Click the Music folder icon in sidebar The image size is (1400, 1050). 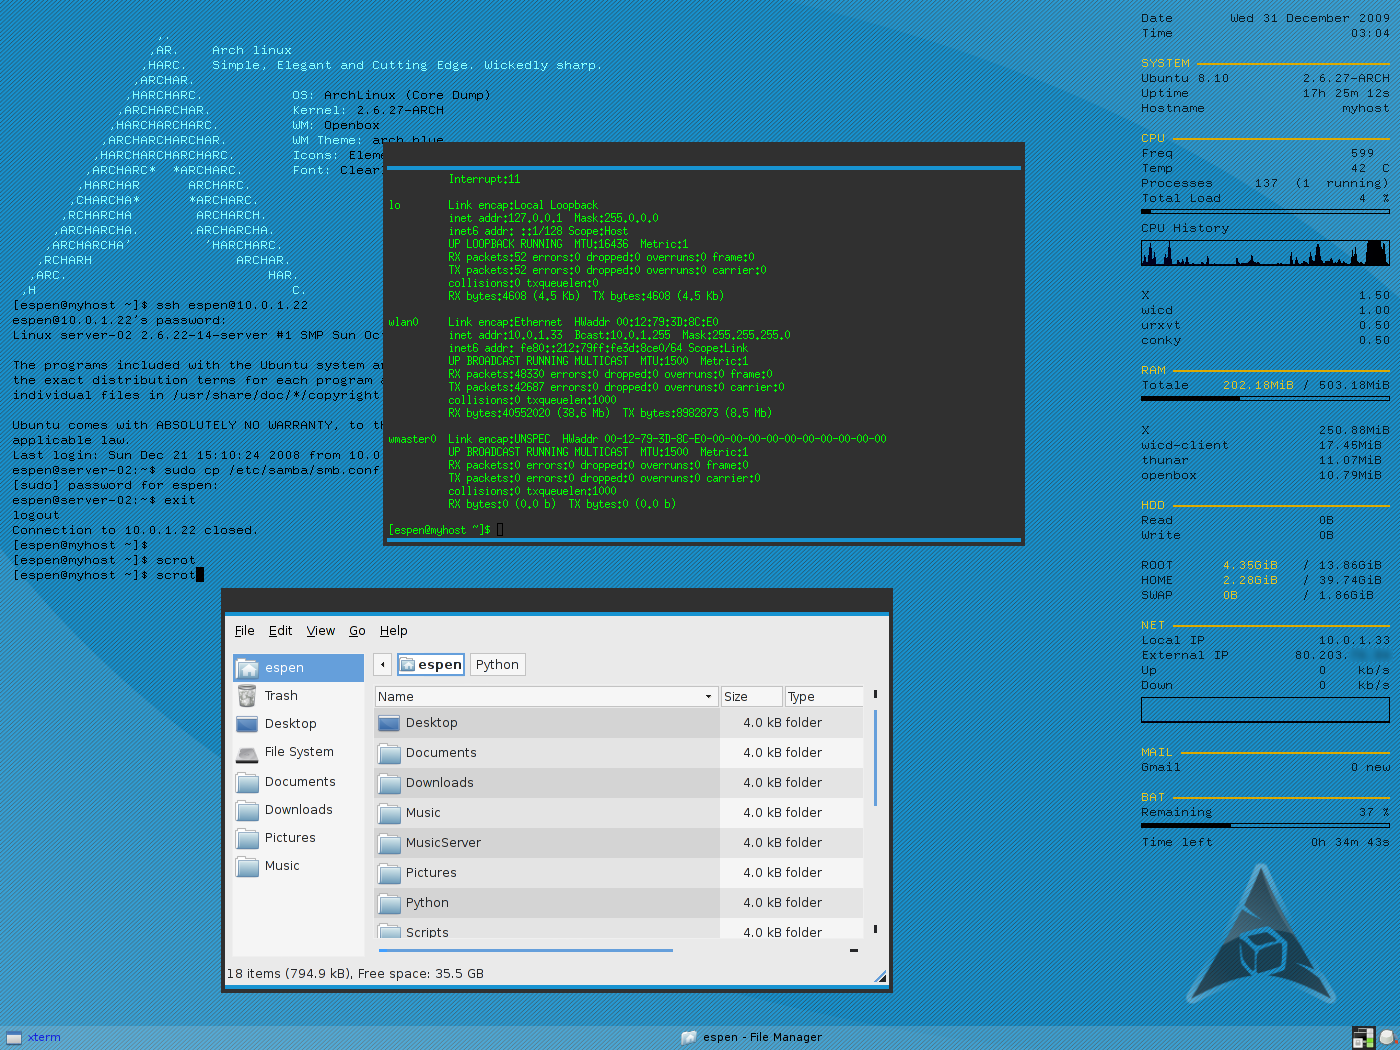click(x=247, y=866)
